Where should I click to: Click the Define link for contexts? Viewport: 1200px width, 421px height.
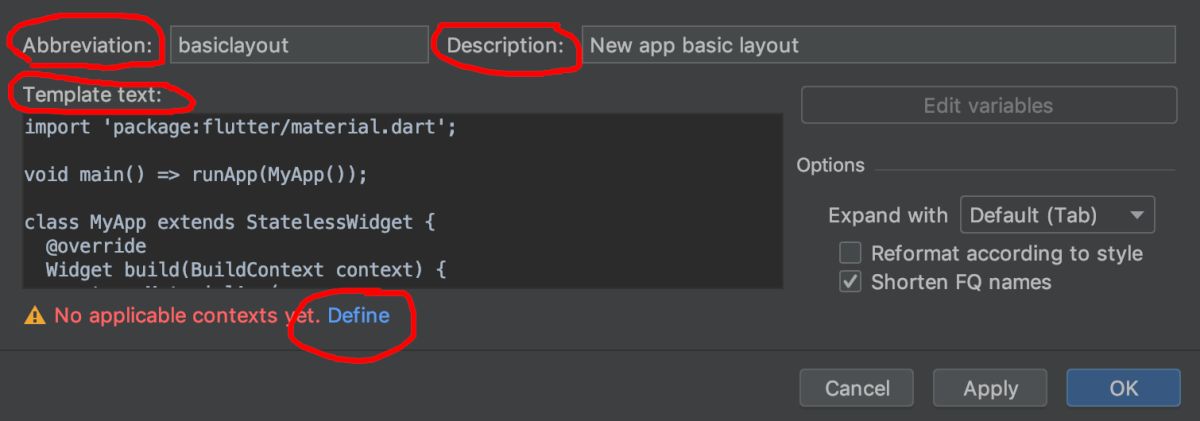(358, 316)
